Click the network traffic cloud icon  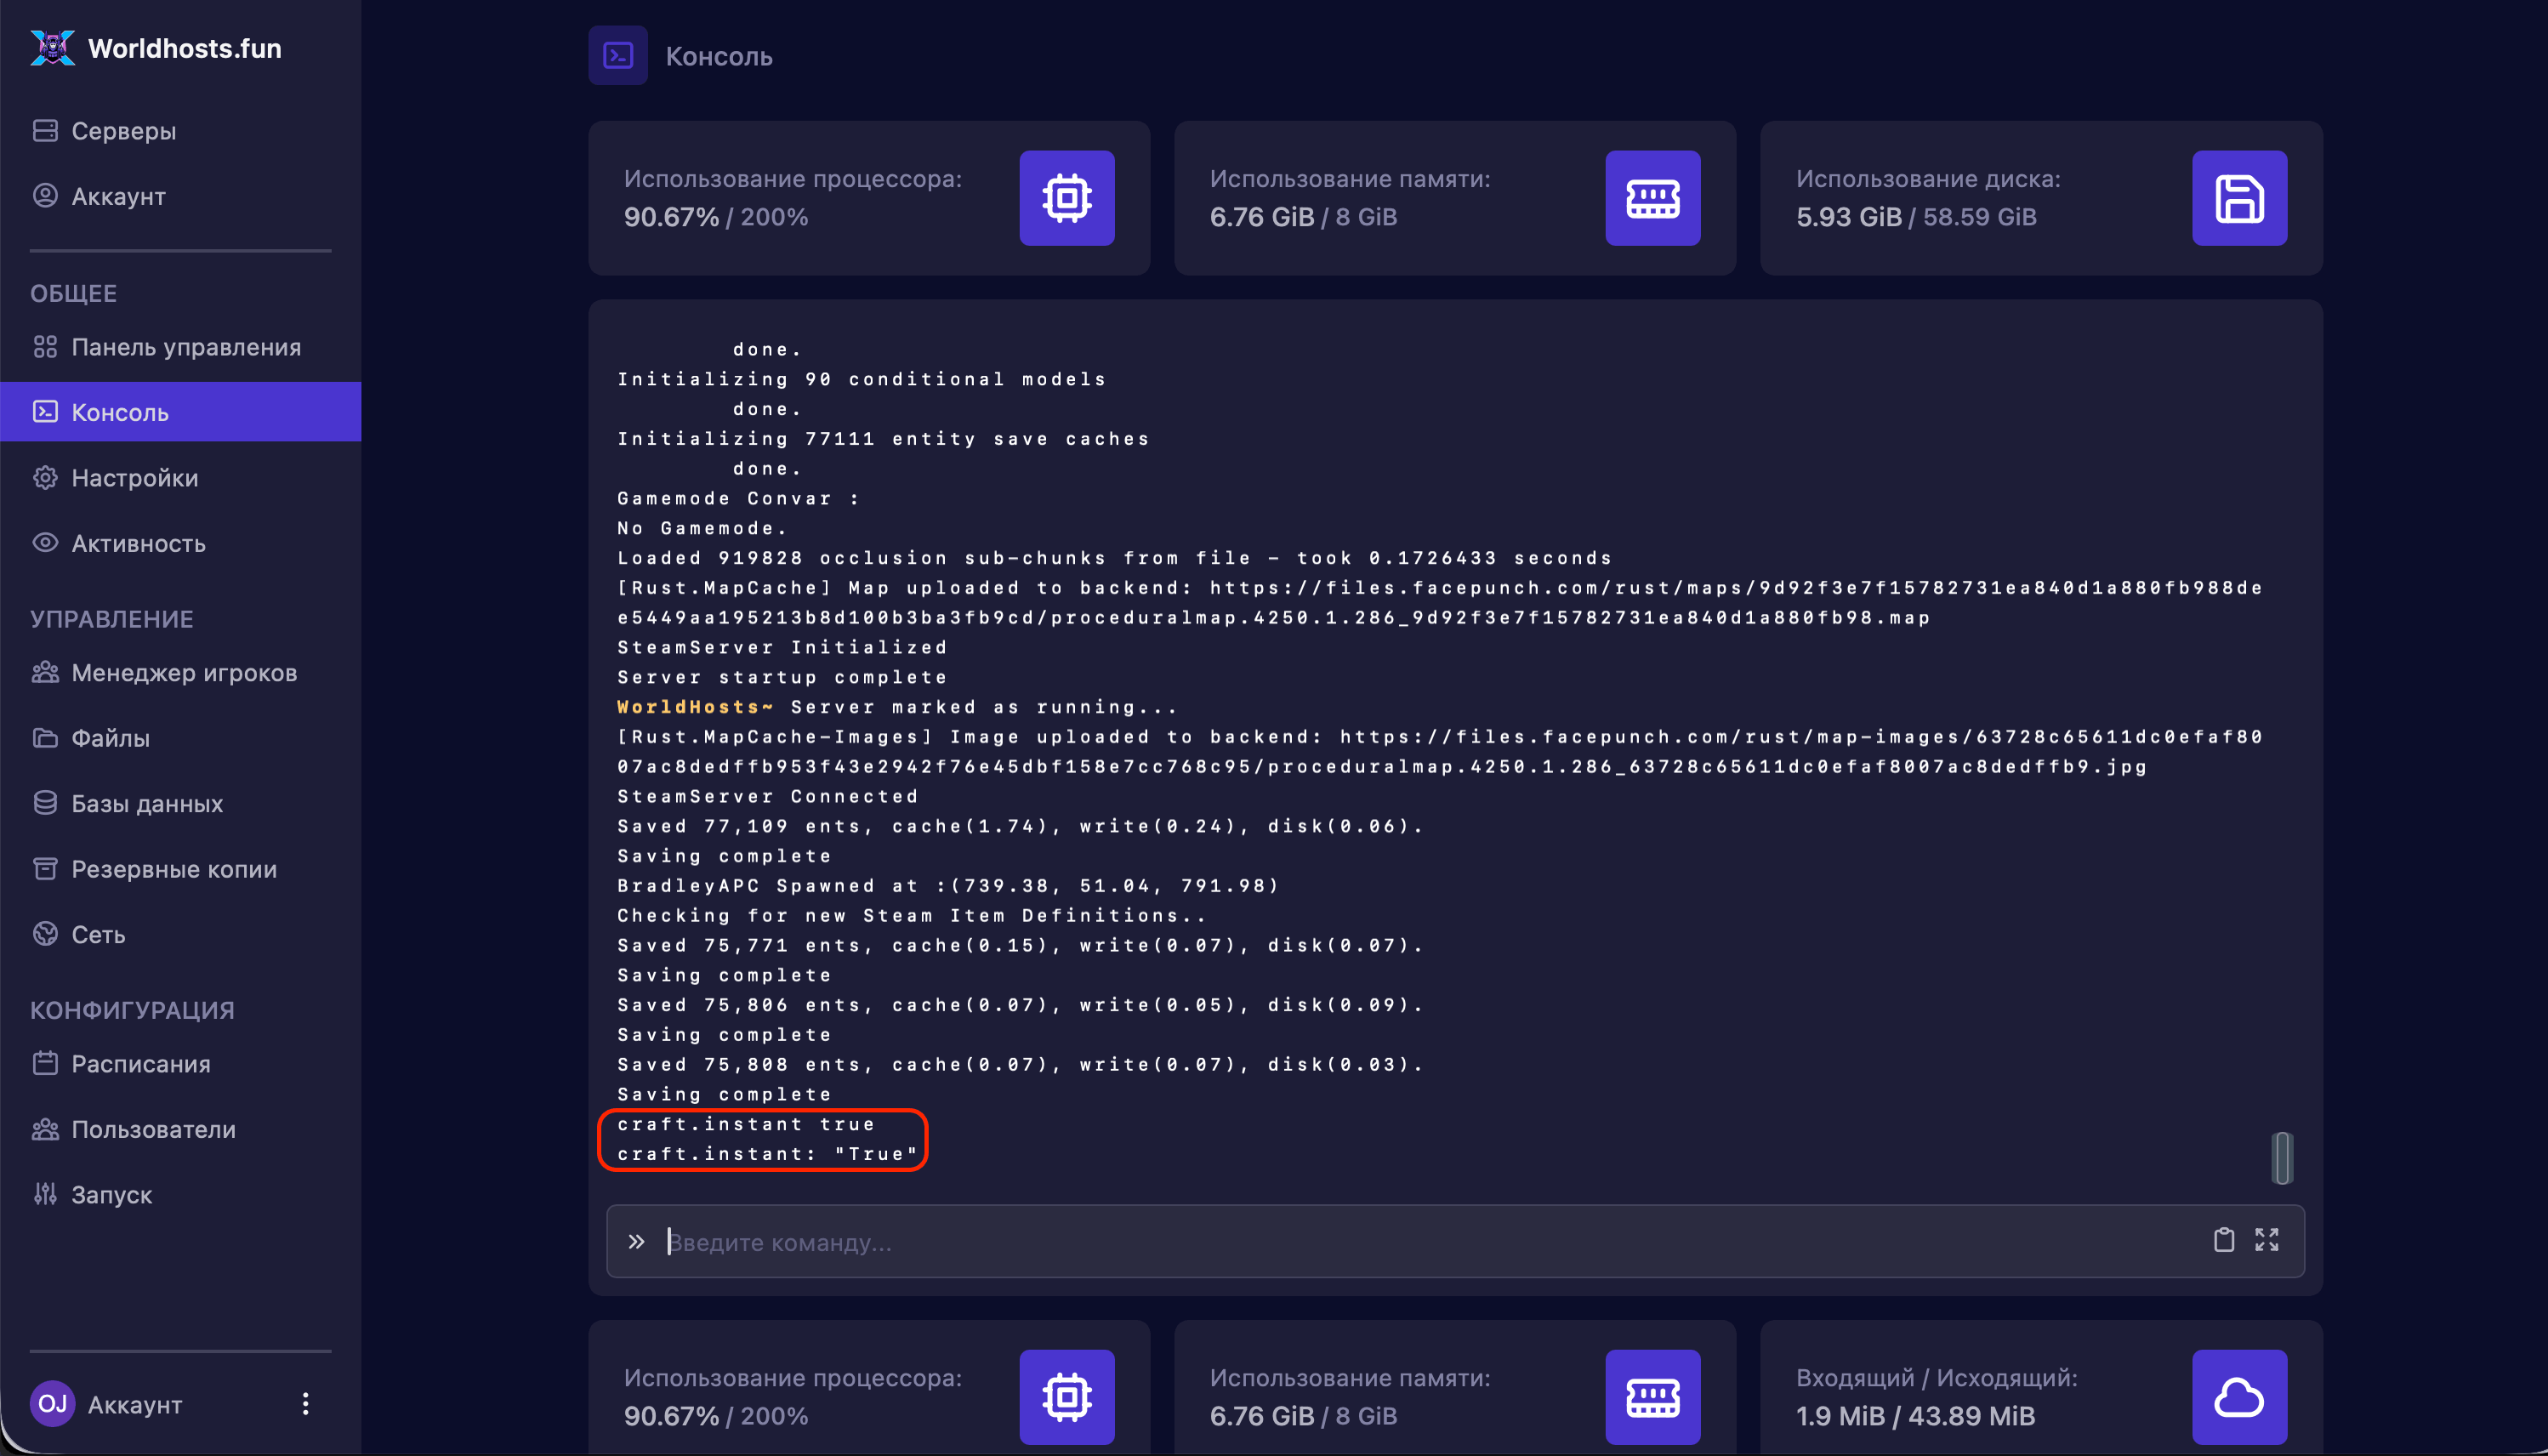pos(2240,1397)
